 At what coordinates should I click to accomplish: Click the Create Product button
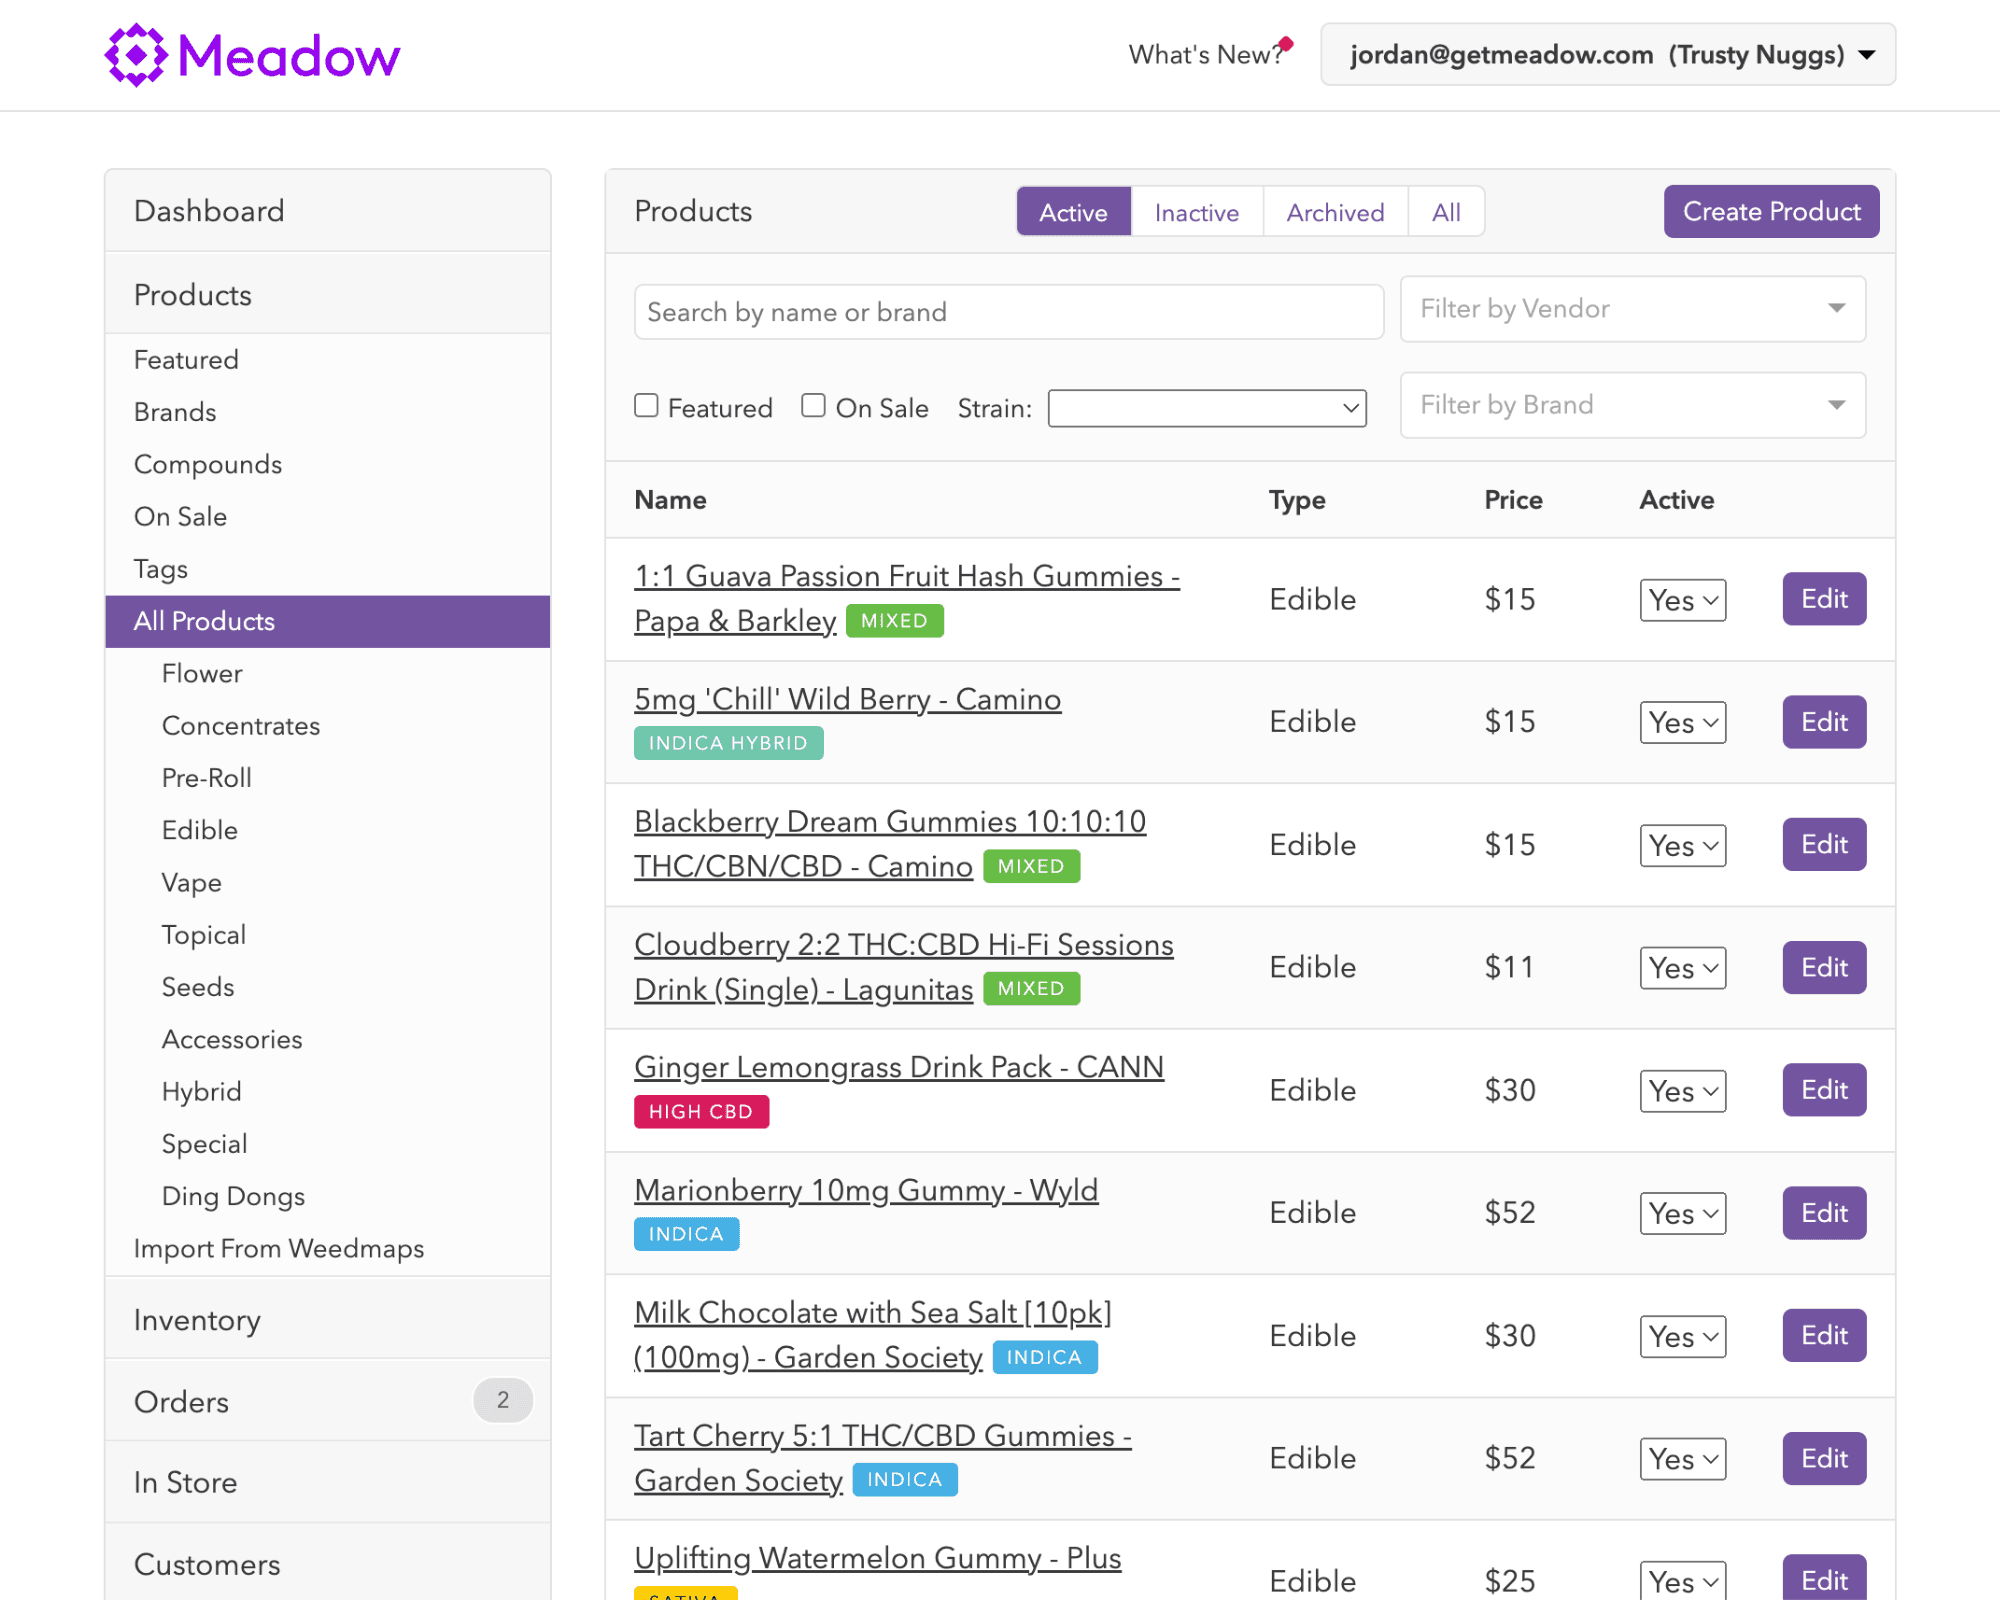pos(1771,211)
